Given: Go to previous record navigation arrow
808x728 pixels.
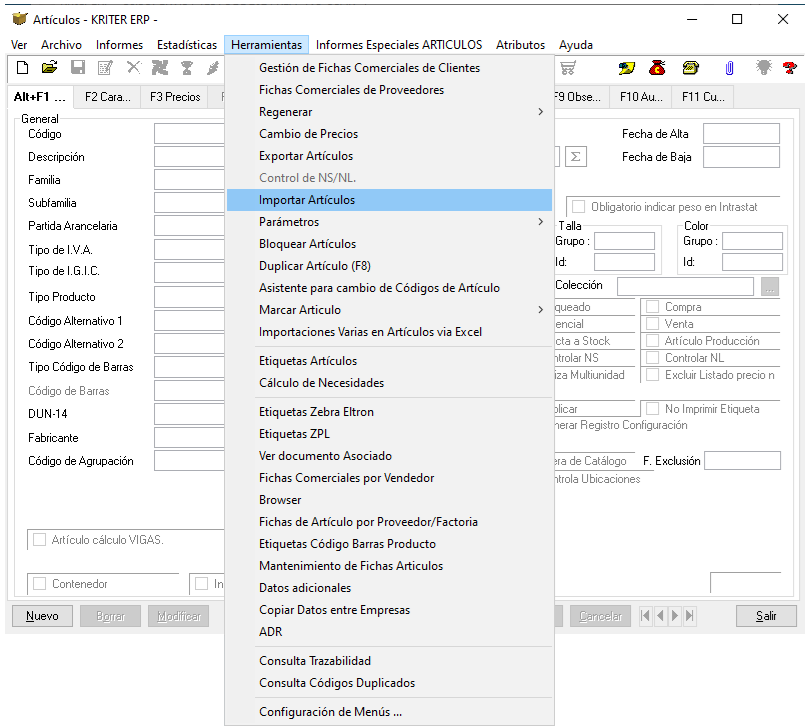Looking at the screenshot, I should (660, 616).
